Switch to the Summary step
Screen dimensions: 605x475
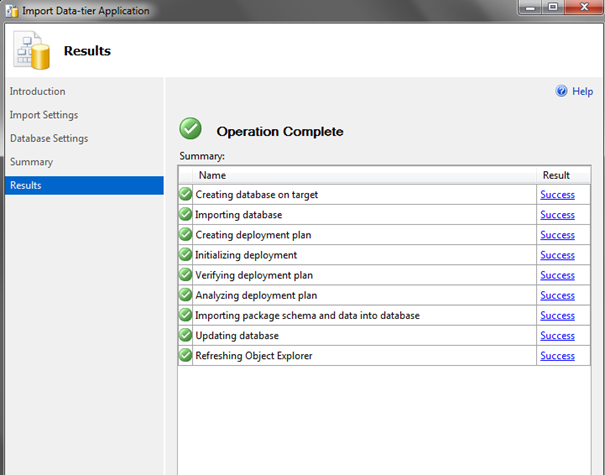click(x=31, y=162)
